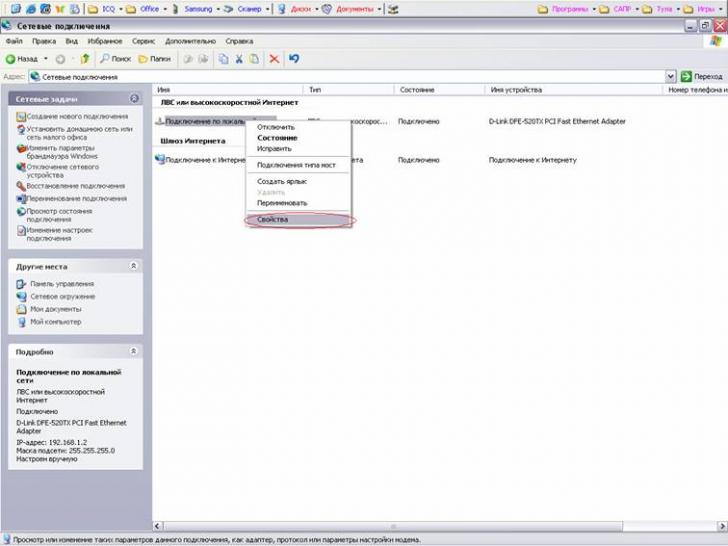This screenshot has width=728, height=546.
Task: Open Search (Поиск) in the toolbar
Action: point(115,59)
